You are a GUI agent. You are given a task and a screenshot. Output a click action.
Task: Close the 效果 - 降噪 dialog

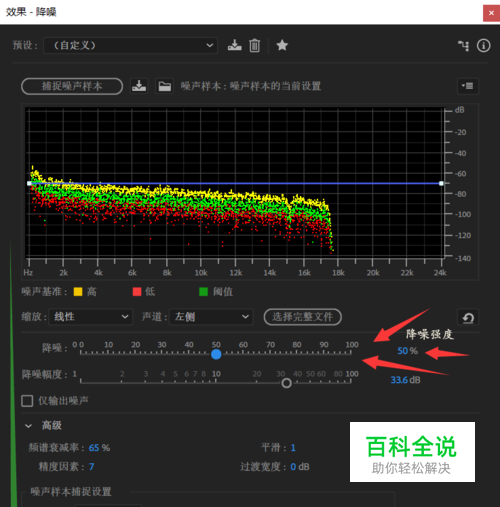point(491,13)
